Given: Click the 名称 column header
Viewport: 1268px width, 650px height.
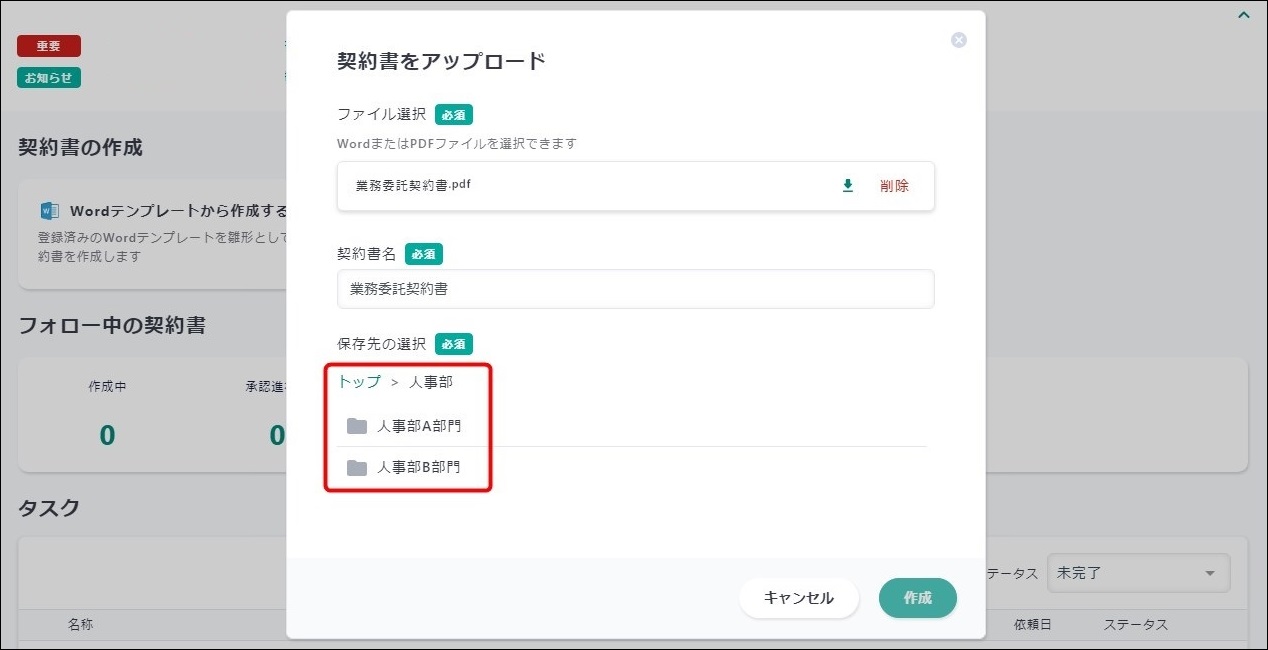Looking at the screenshot, I should [x=80, y=625].
